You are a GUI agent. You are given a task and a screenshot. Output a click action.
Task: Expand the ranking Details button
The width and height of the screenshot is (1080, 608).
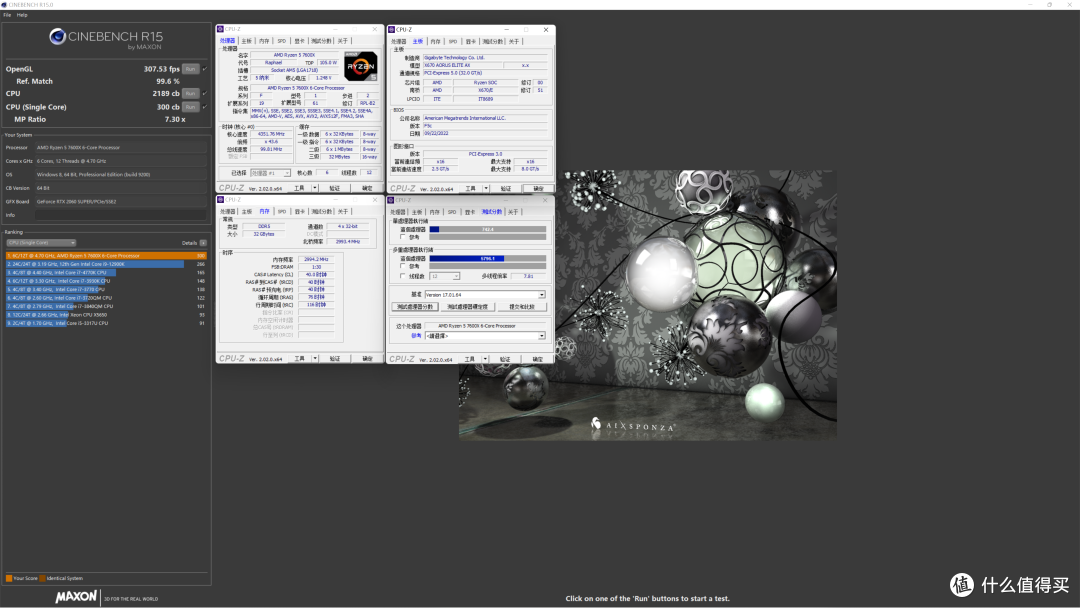click(203, 242)
